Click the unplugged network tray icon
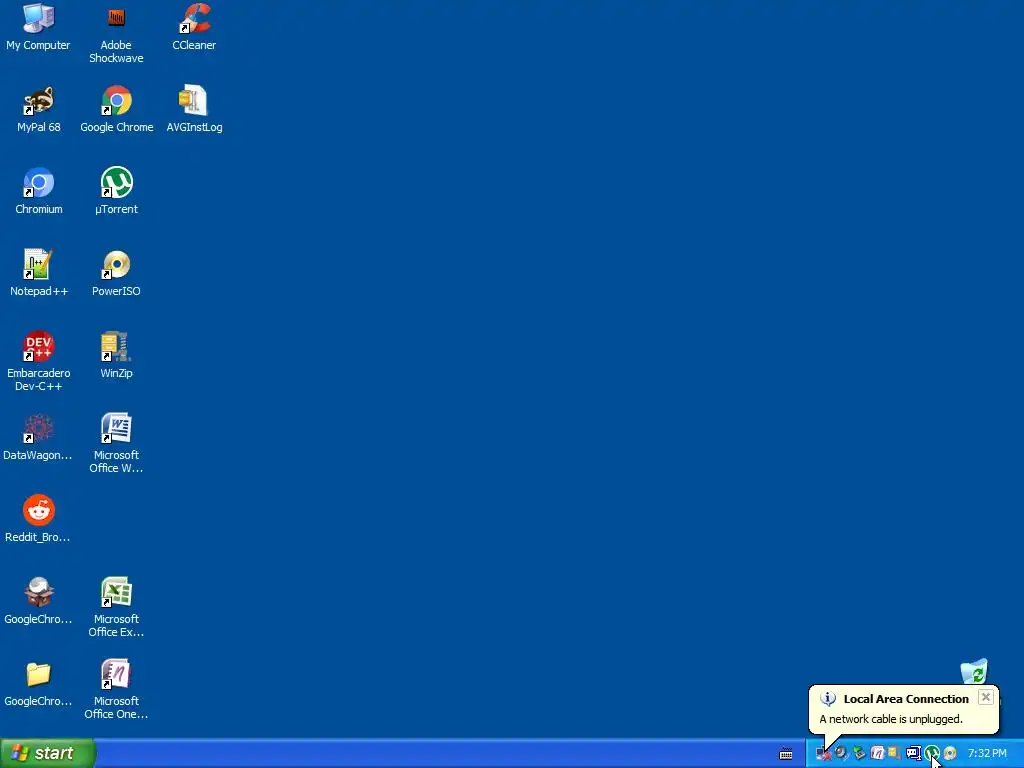This screenshot has width=1024, height=768. tap(823, 754)
